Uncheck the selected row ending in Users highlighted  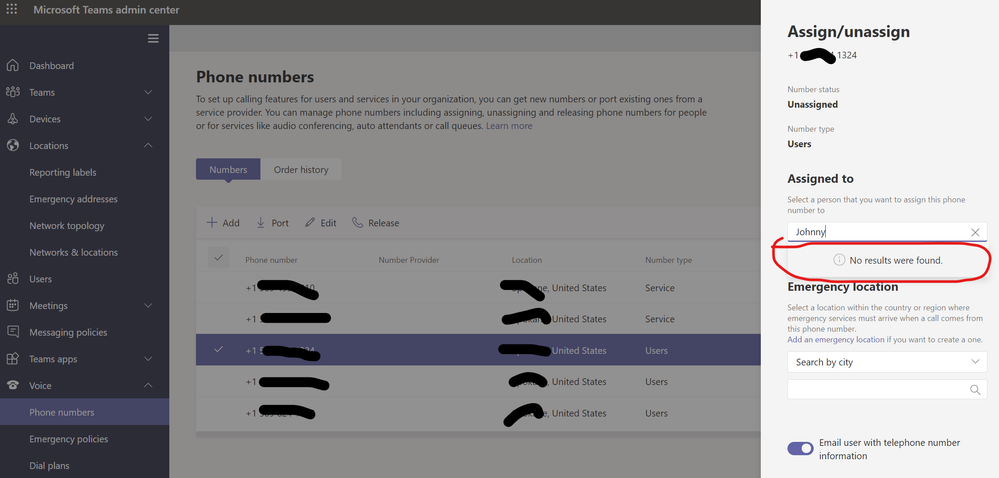click(x=219, y=349)
